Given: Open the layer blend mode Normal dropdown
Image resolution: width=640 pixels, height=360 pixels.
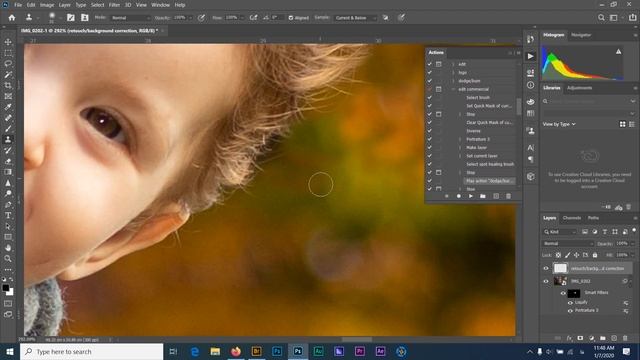Looking at the screenshot, I should click(568, 244).
